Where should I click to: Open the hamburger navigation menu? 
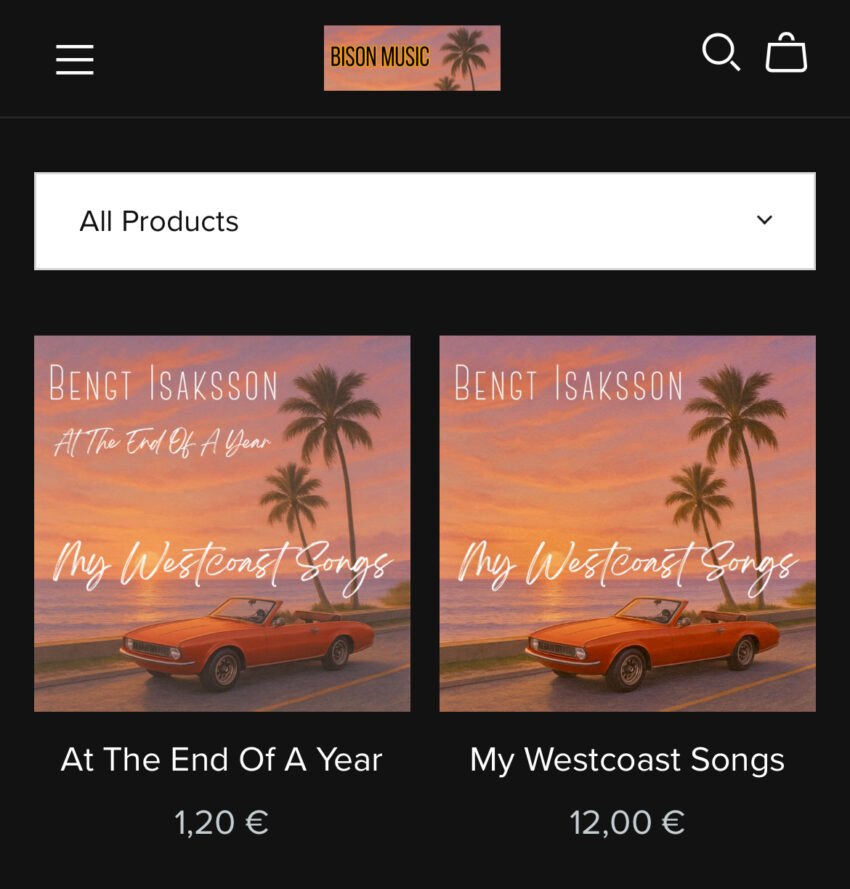(74, 60)
